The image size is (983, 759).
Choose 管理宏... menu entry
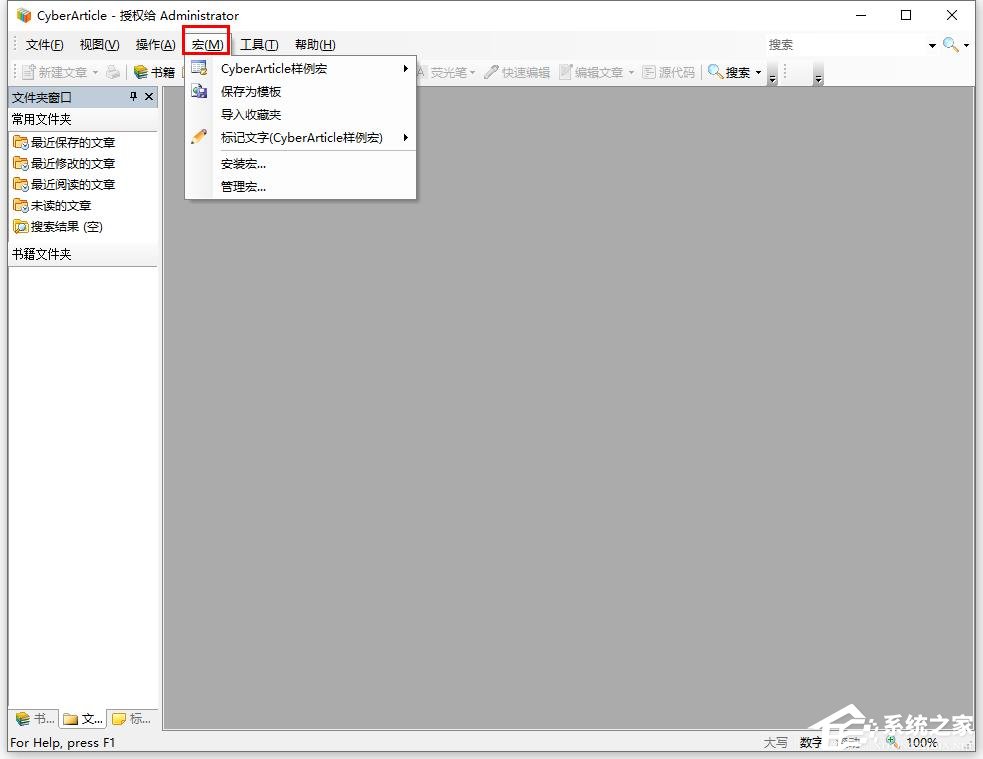pyautogui.click(x=300, y=186)
